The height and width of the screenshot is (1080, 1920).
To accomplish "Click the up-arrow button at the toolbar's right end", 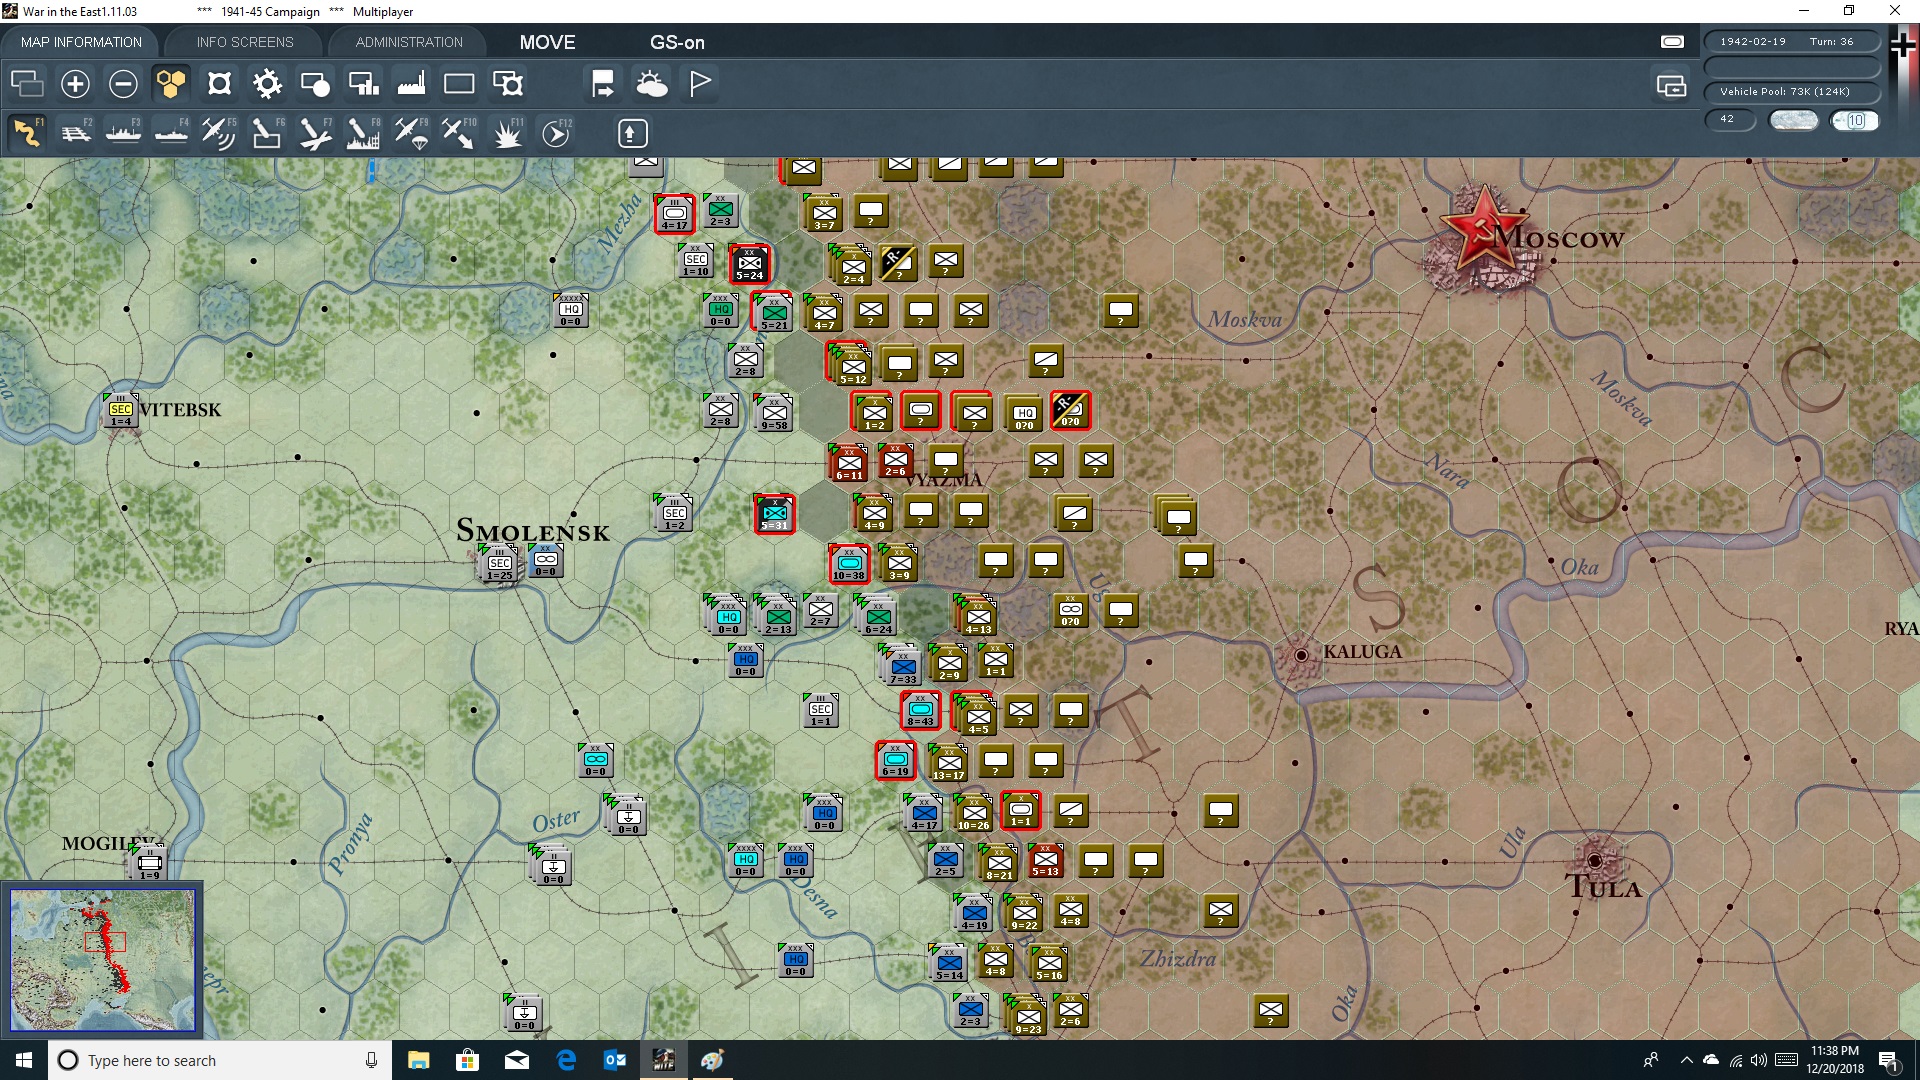I will point(633,133).
